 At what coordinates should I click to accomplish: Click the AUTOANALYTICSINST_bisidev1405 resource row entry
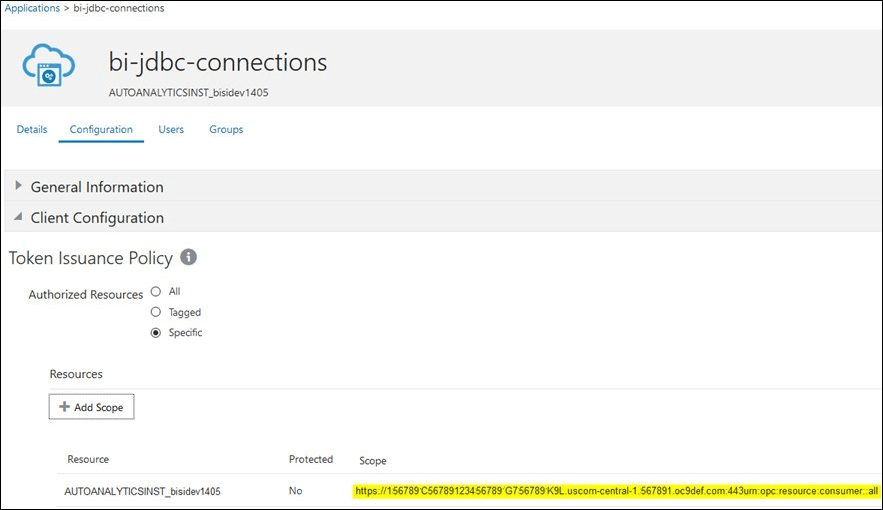(142, 492)
